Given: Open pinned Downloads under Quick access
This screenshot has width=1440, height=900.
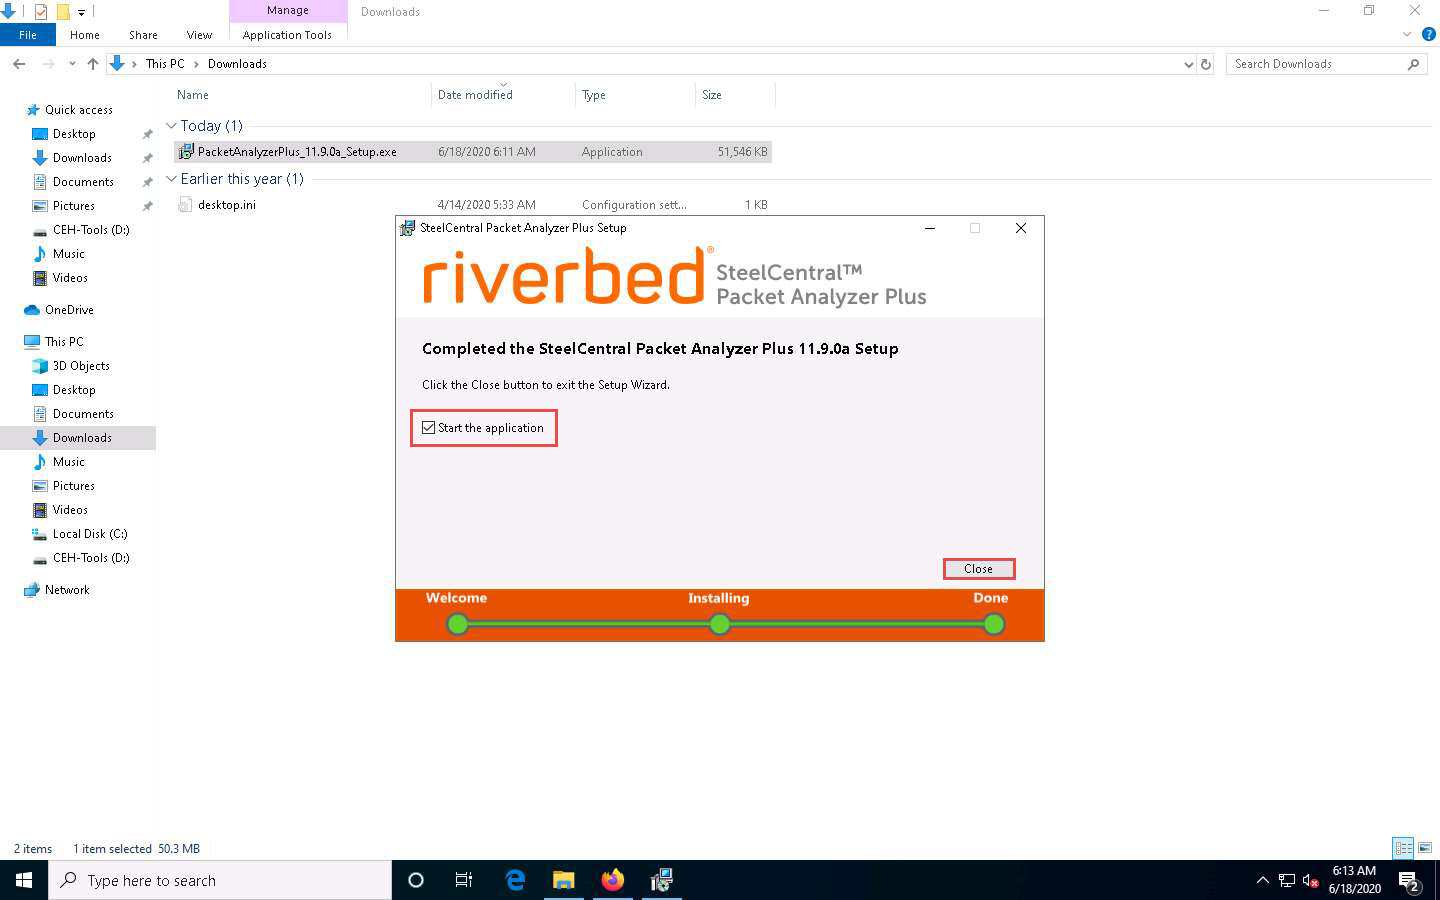Looking at the screenshot, I should 82,158.
